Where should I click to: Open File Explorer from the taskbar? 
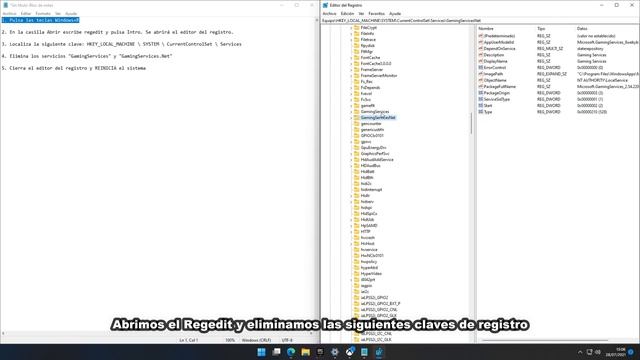click(305, 352)
